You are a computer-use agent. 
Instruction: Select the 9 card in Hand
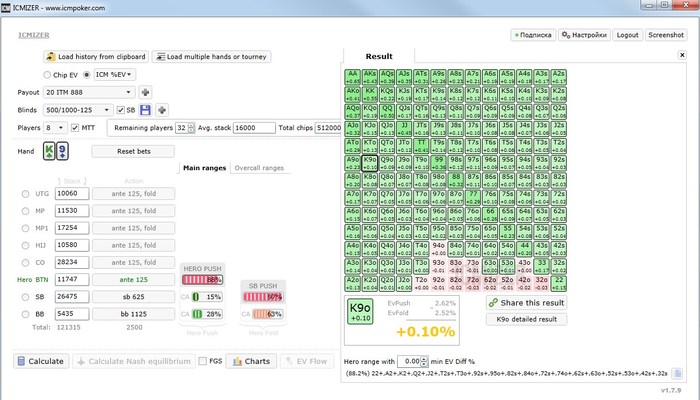62,151
